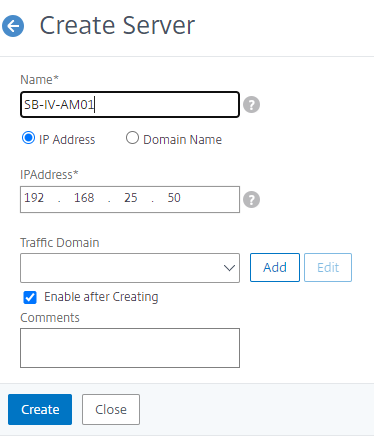
Task: Select the IP Address radio button
Action: 28,138
